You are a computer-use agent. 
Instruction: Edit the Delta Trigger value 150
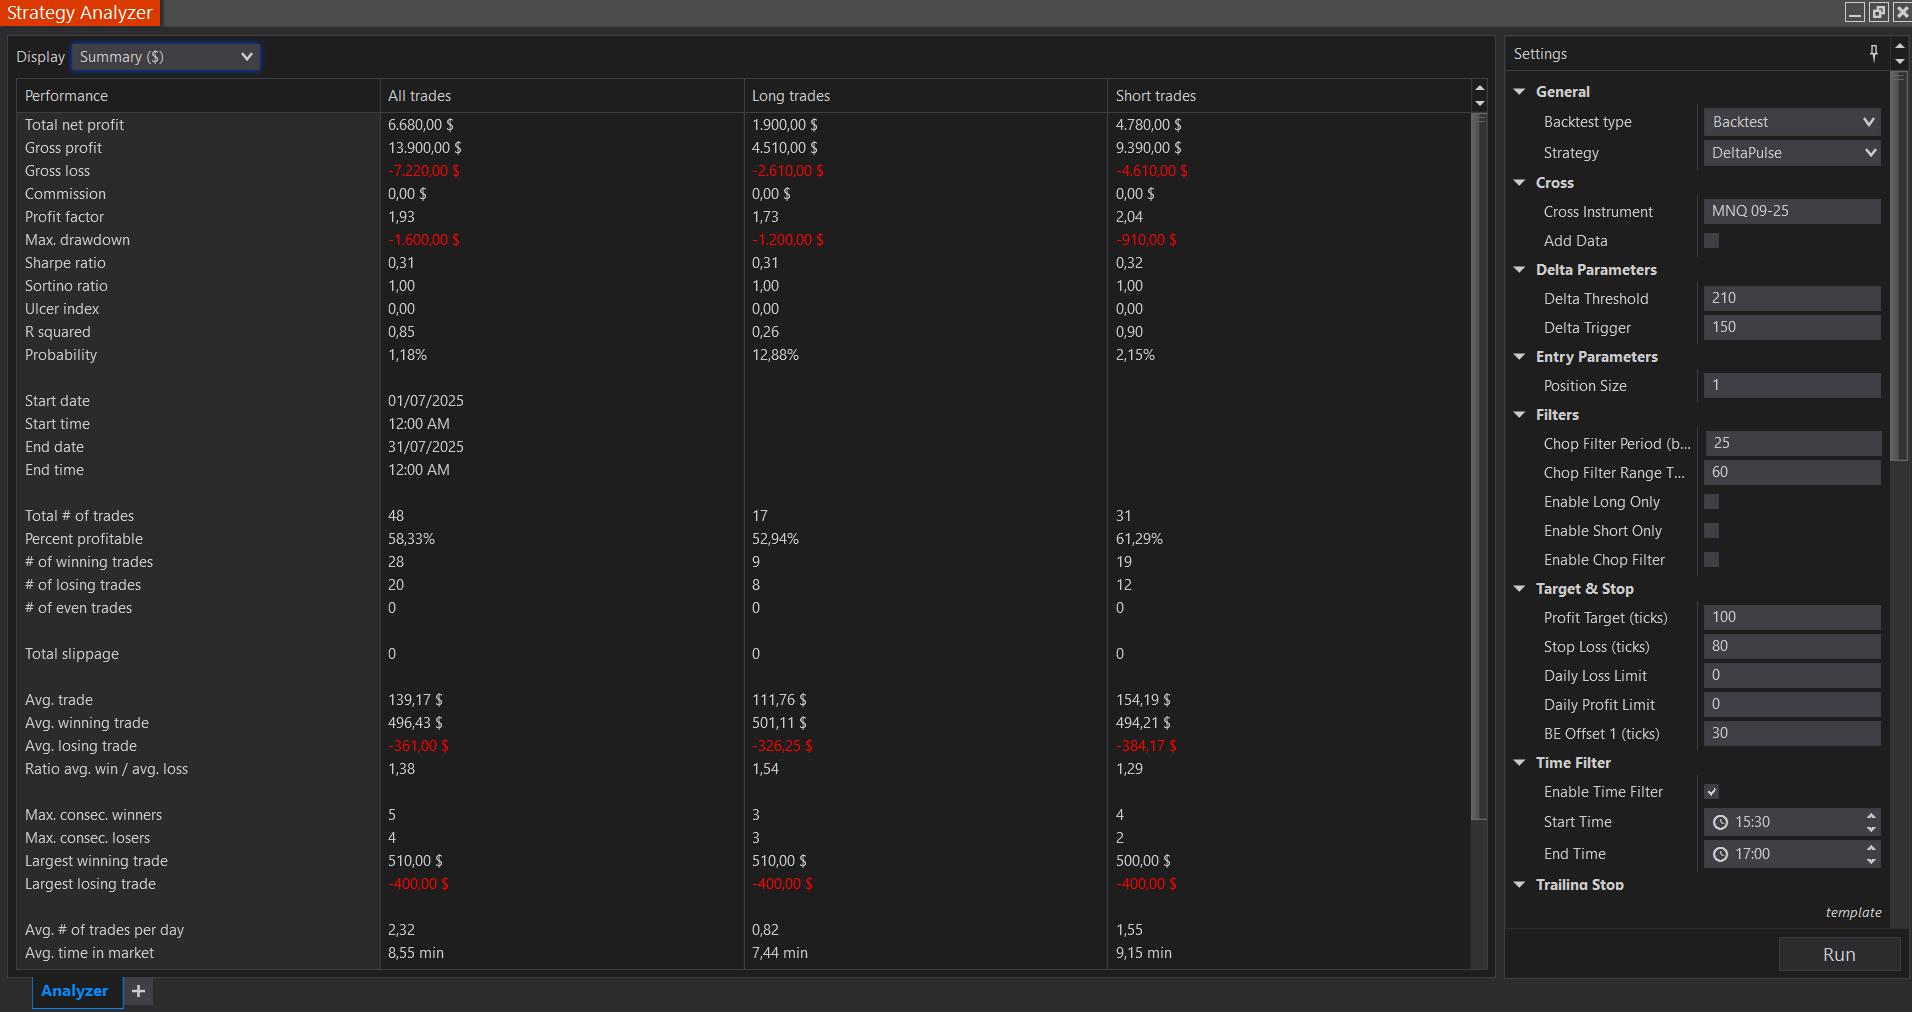(1792, 327)
